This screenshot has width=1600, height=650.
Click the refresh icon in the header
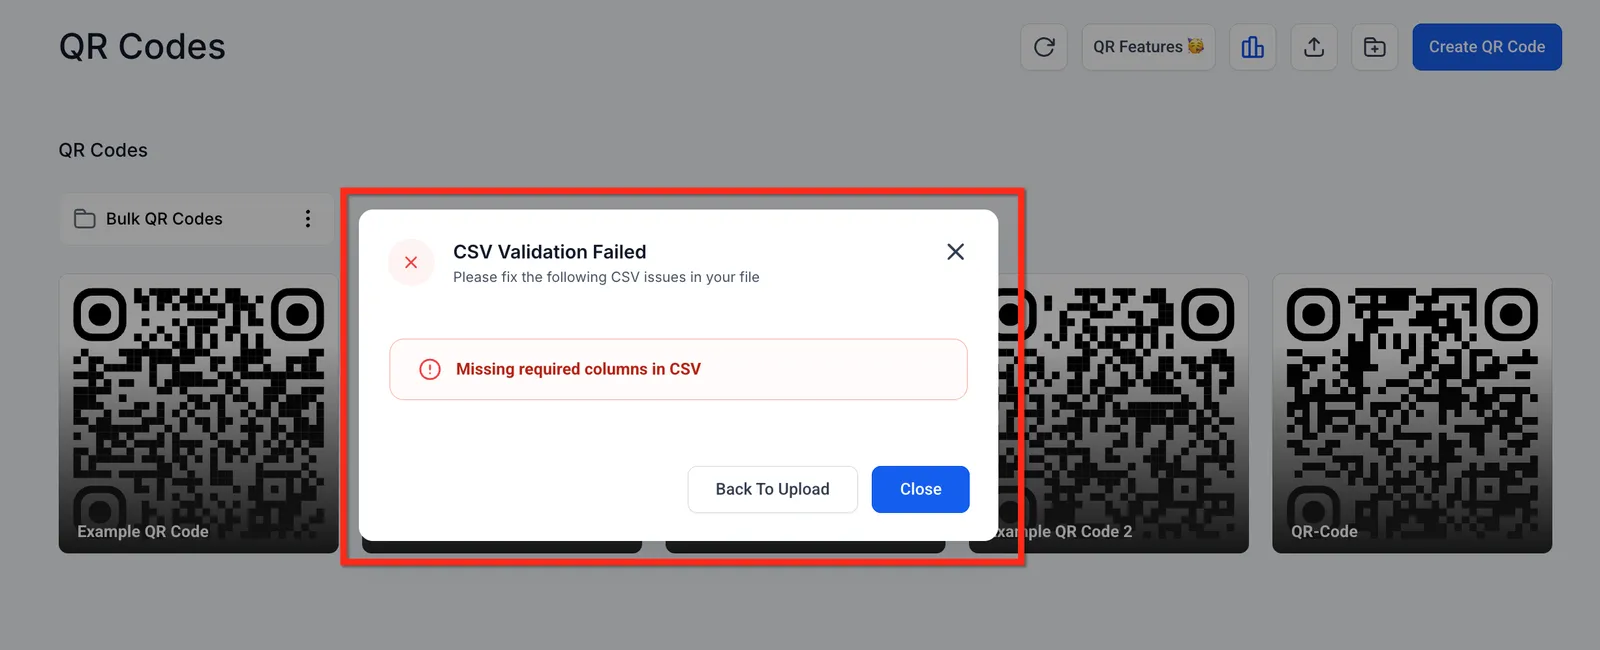pyautogui.click(x=1044, y=47)
